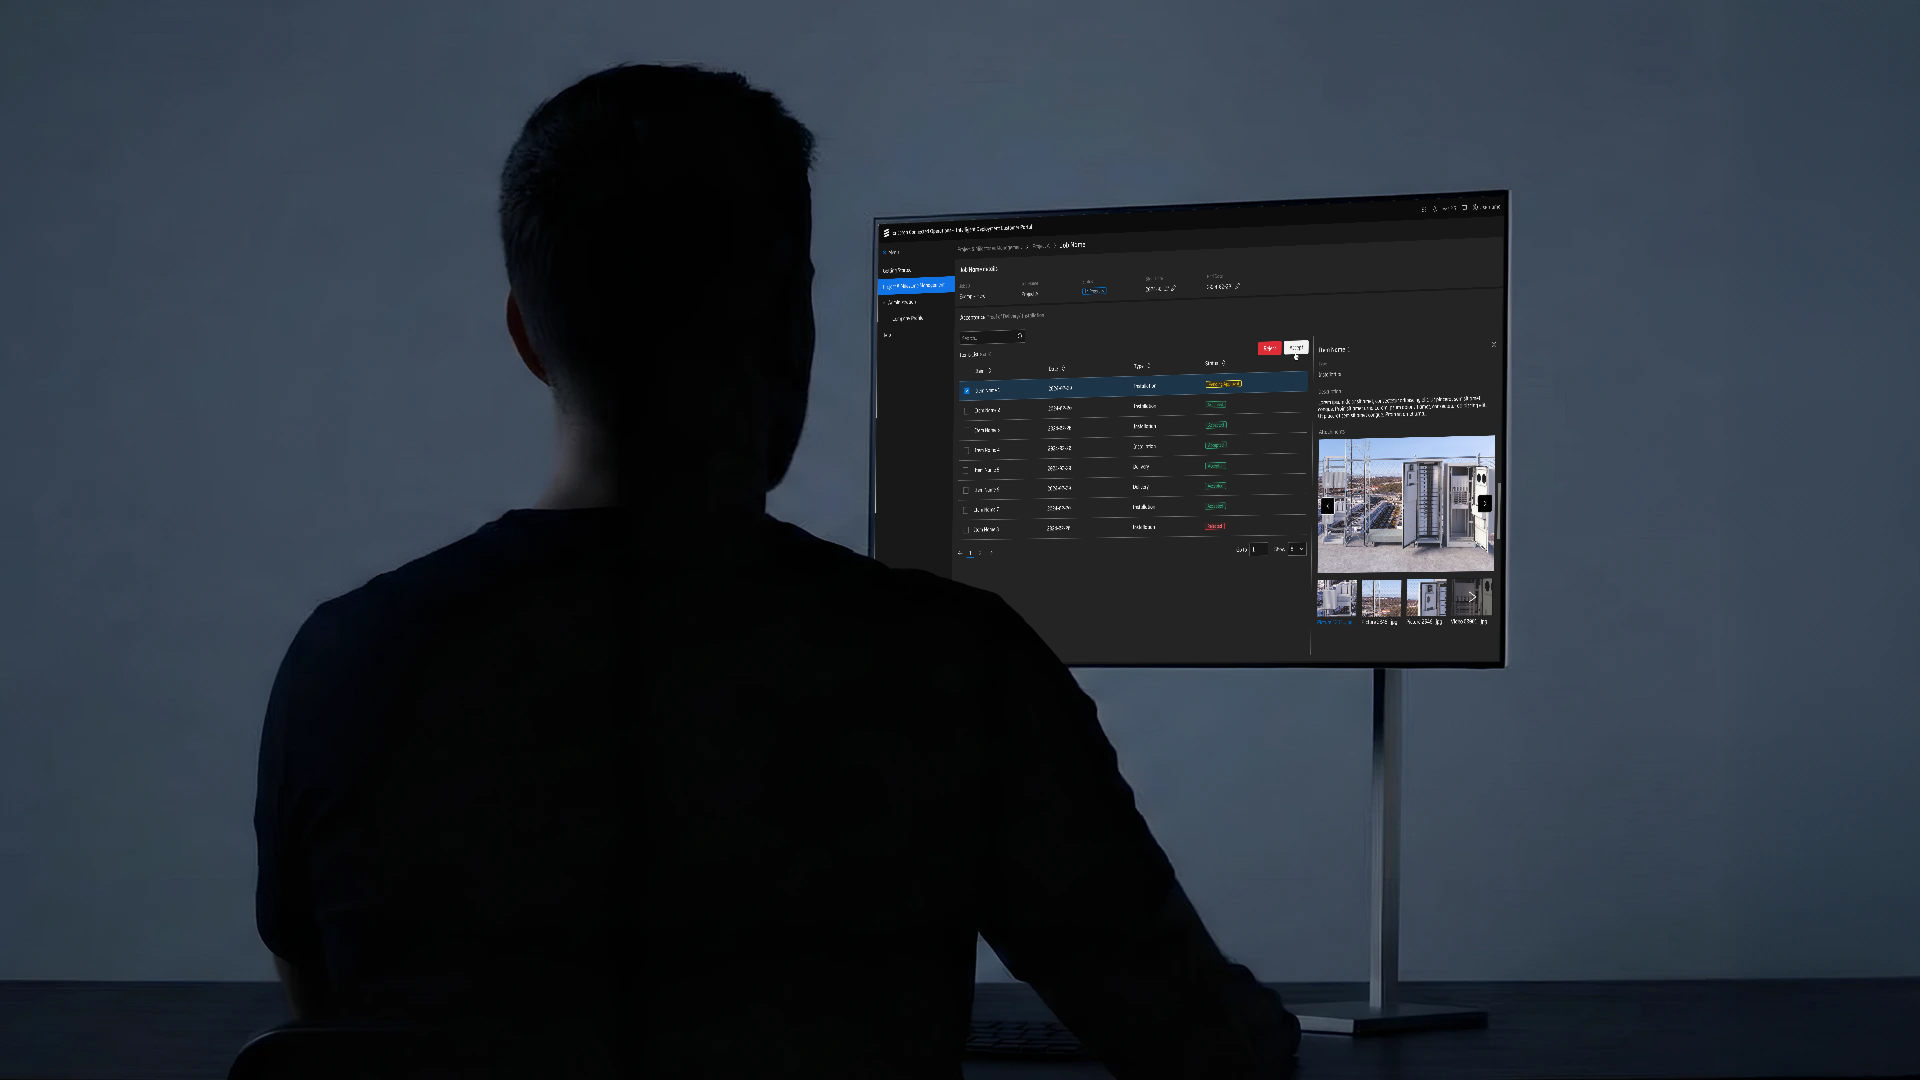Screen dimensions: 1920x1080
Task: Sort table by the Date column icon
Action: (1063, 368)
